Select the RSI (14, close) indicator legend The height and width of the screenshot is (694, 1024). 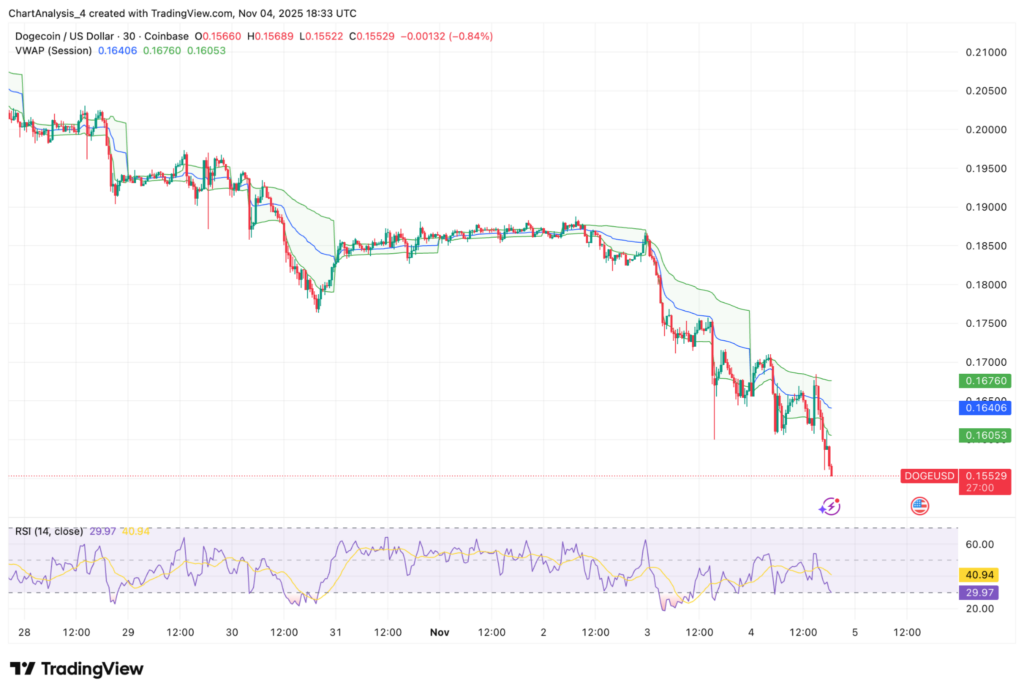coord(49,531)
